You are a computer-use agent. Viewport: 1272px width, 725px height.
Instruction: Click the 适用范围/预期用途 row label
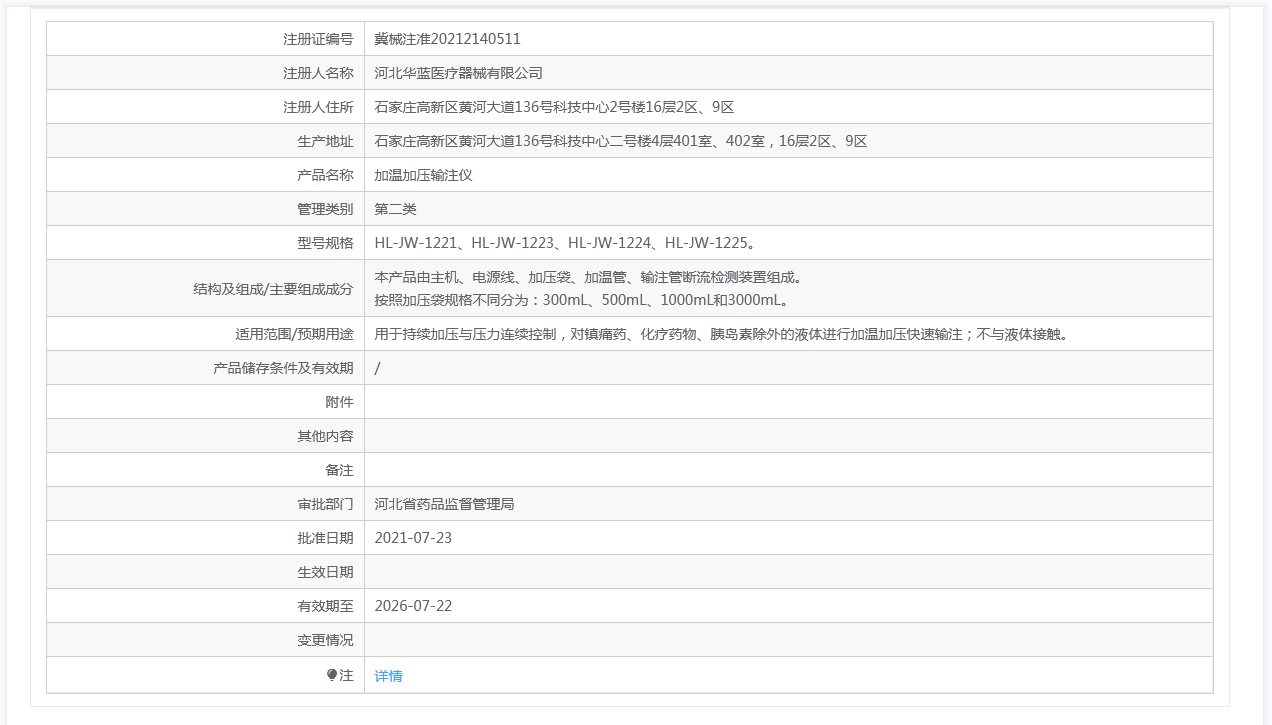pyautogui.click(x=287, y=334)
